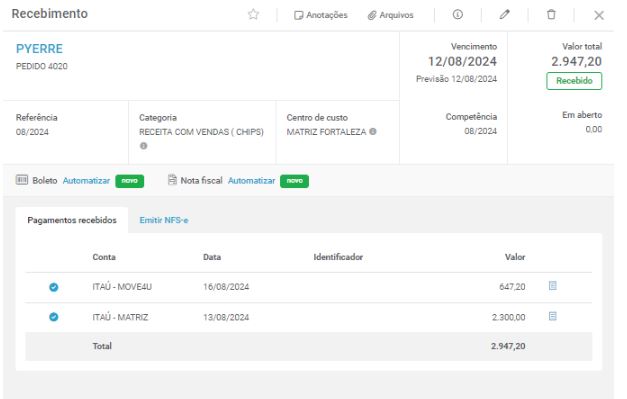
Task: Click Referência value 08/2024
Action: click(x=32, y=132)
